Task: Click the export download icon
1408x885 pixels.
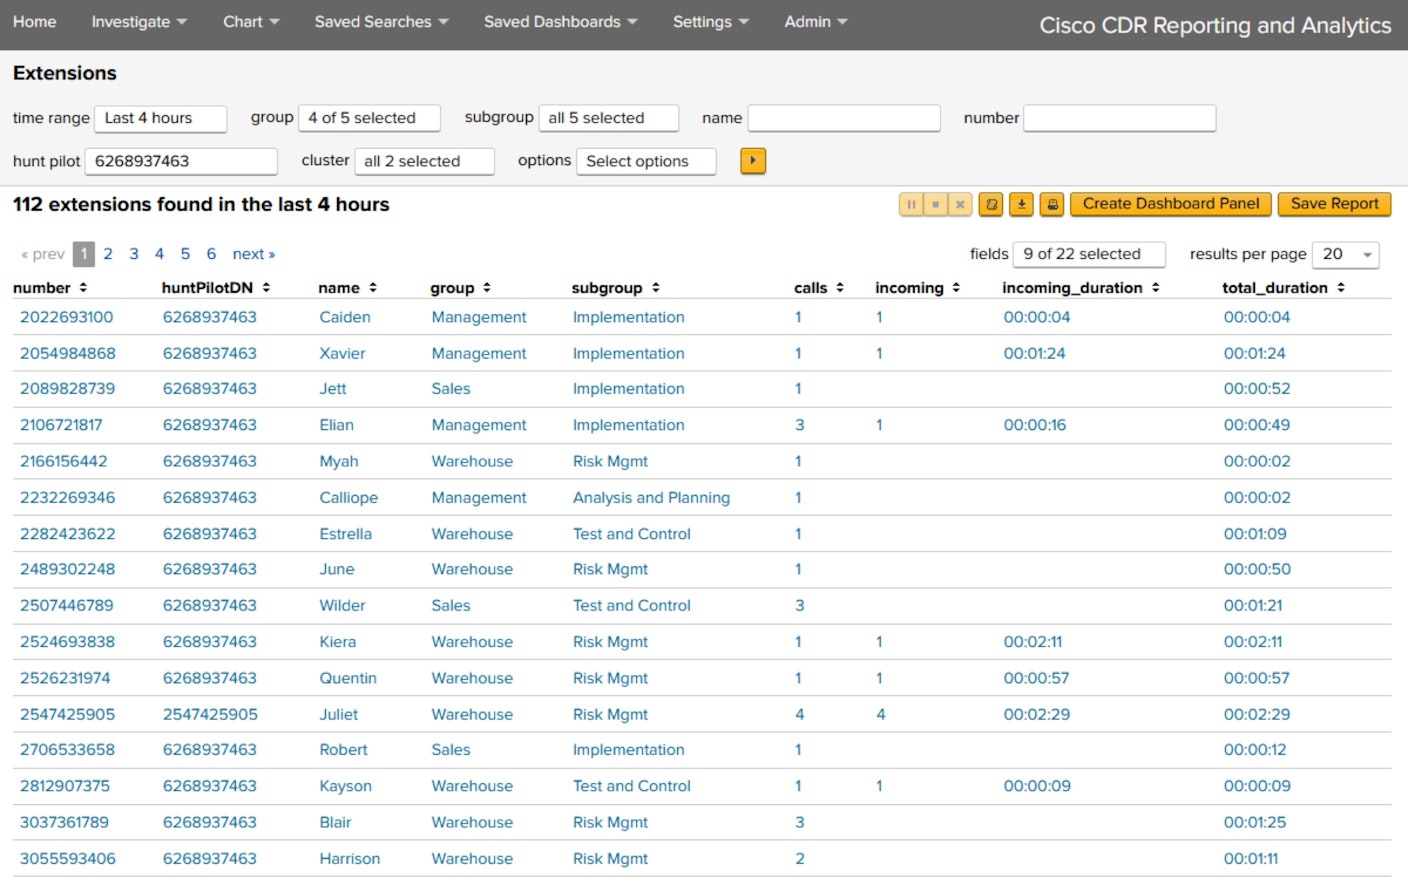Action: (x=1021, y=205)
